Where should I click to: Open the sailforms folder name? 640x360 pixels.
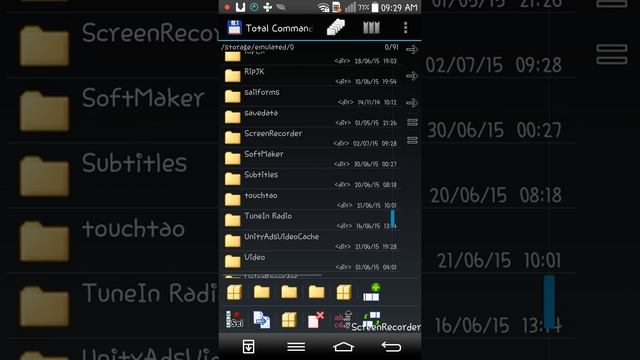click(262, 92)
